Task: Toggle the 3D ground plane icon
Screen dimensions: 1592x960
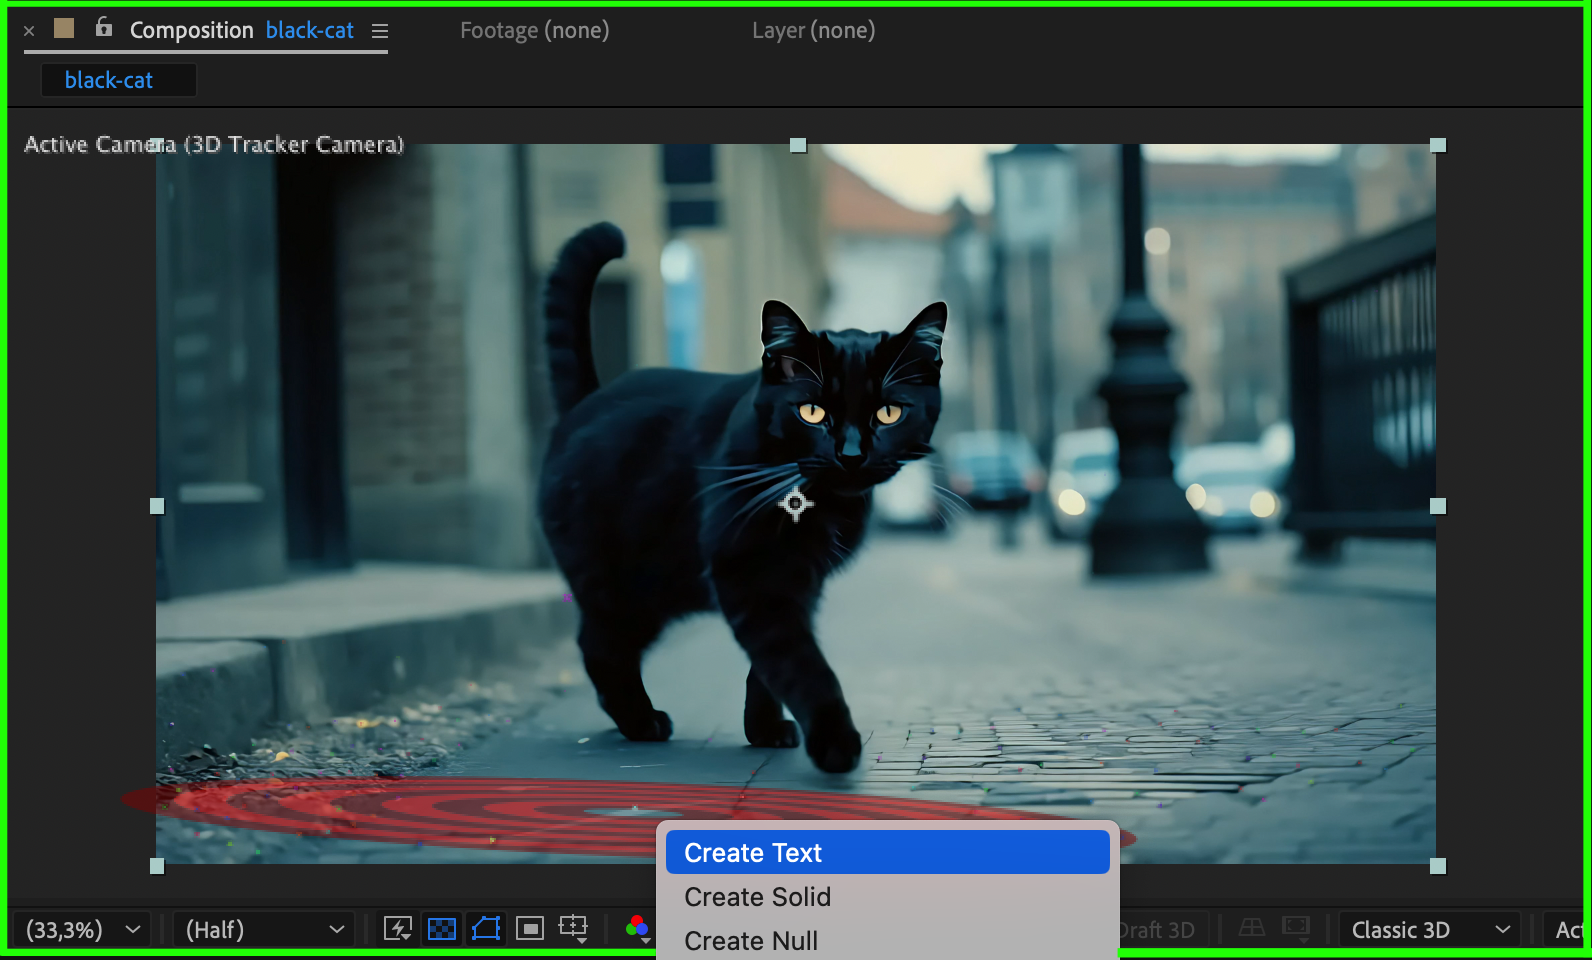Action: coord(1252,928)
